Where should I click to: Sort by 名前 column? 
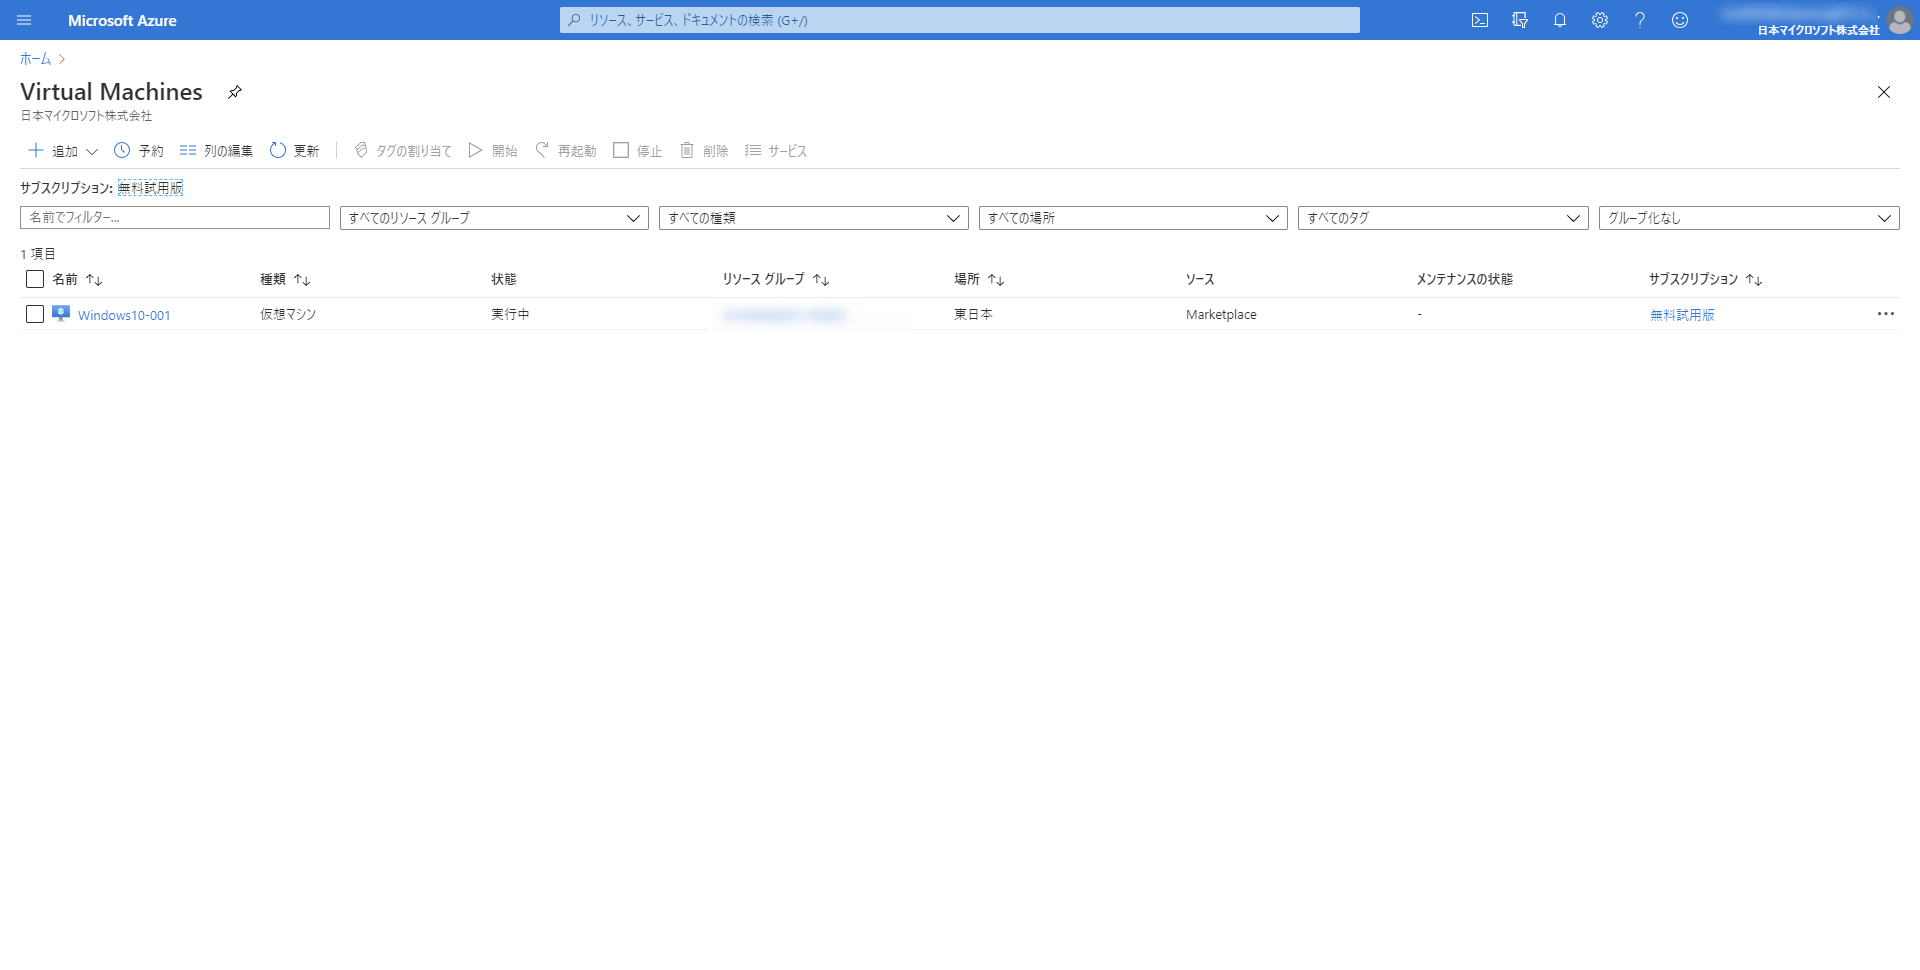(x=77, y=280)
